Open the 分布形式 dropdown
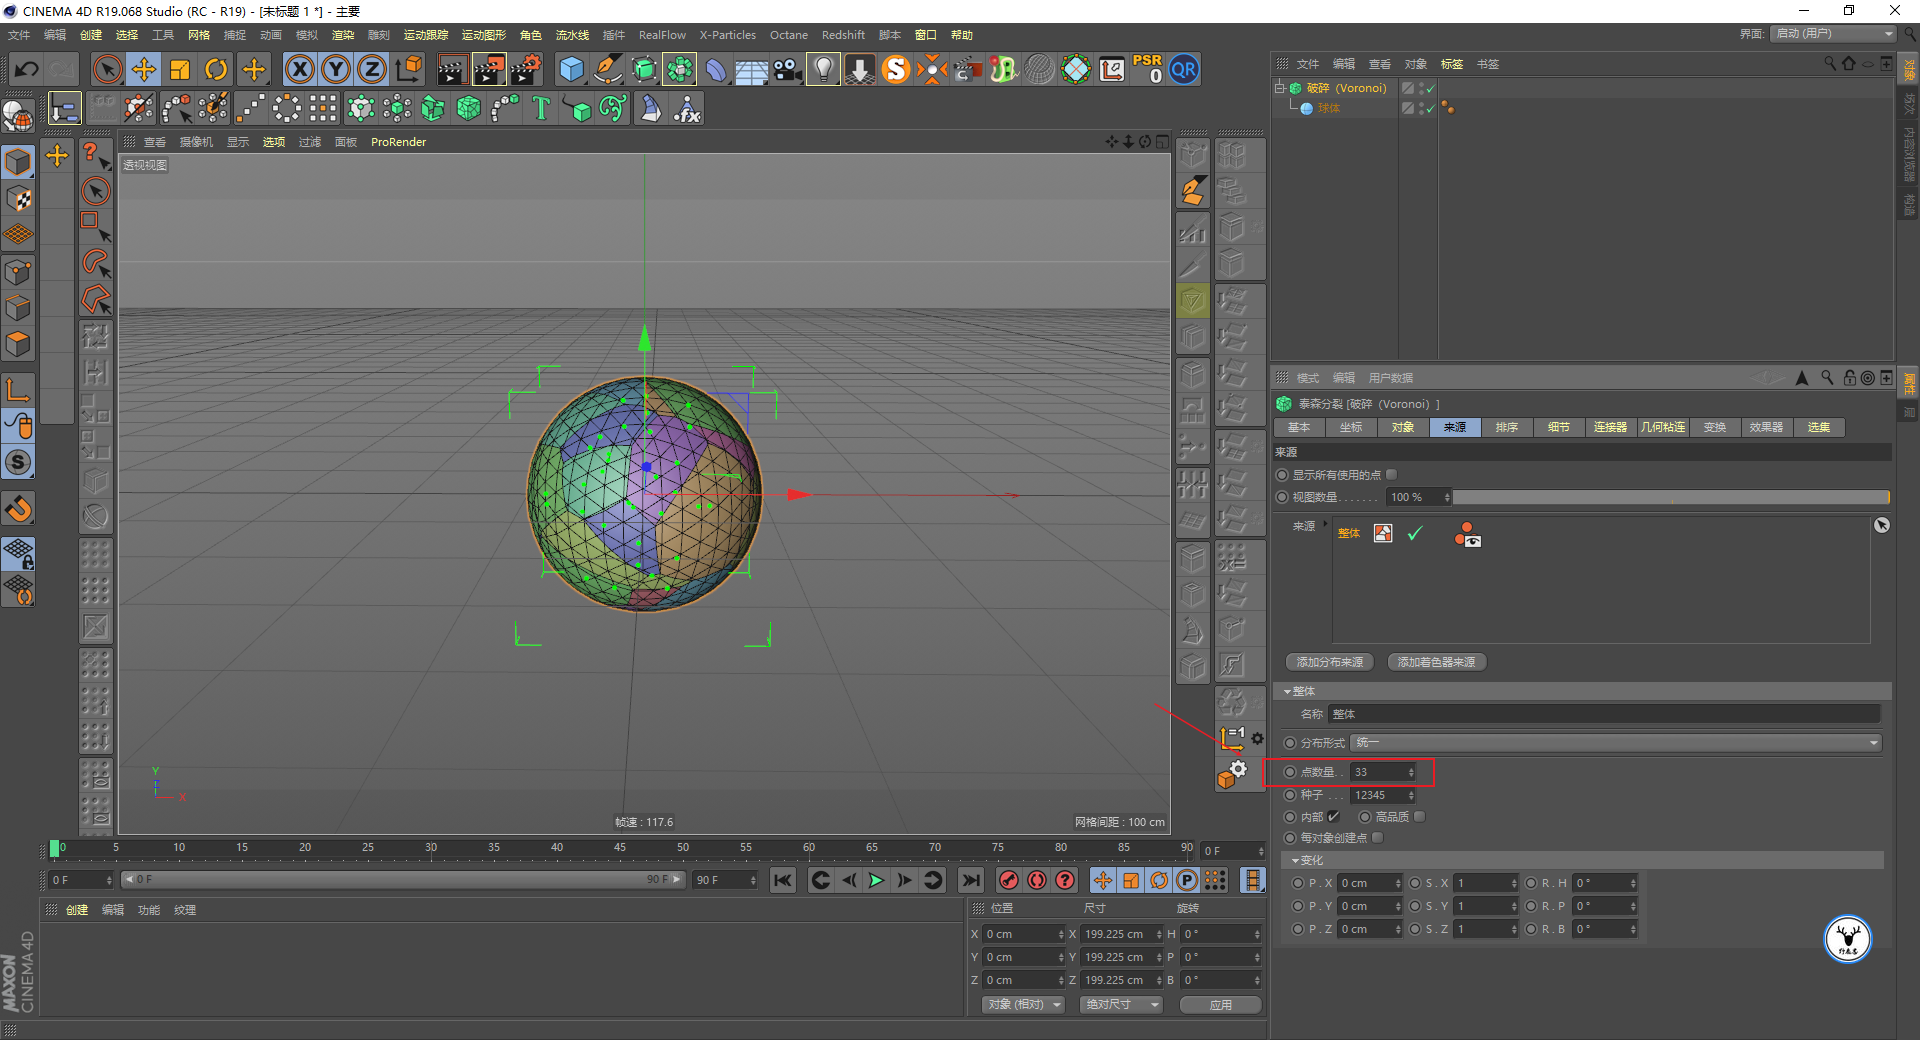Screen dimensions: 1920x1040 (1616, 743)
